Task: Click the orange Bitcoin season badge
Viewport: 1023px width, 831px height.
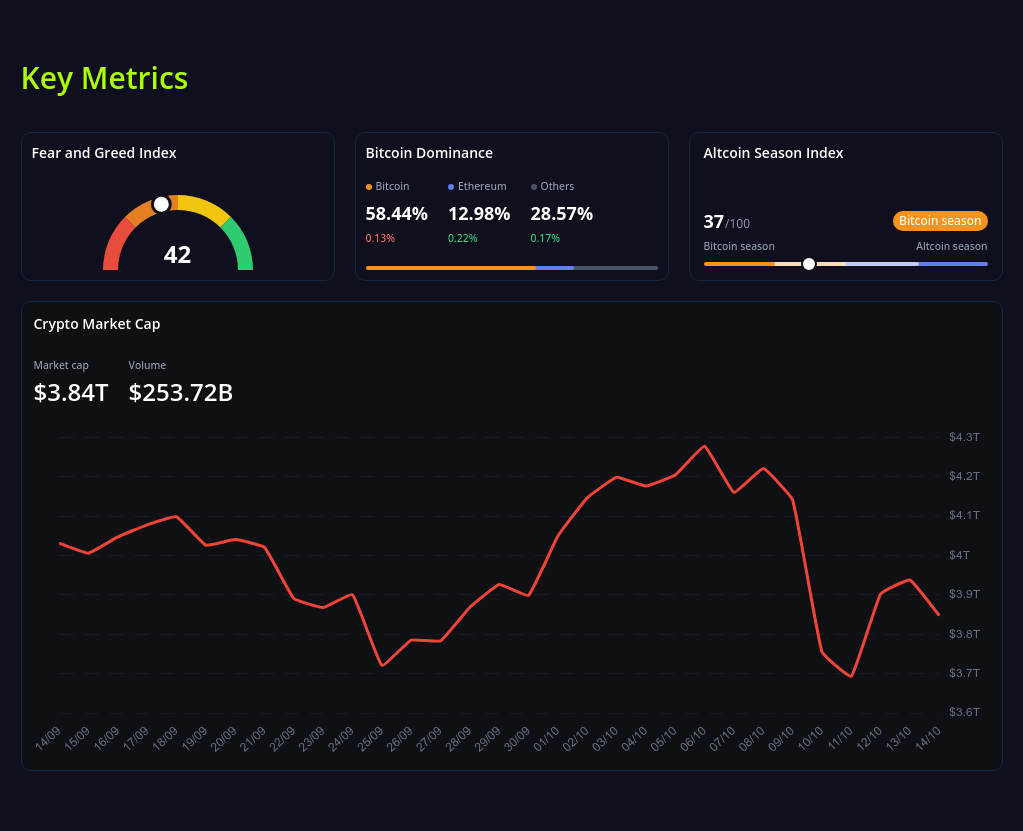Action: (939, 221)
